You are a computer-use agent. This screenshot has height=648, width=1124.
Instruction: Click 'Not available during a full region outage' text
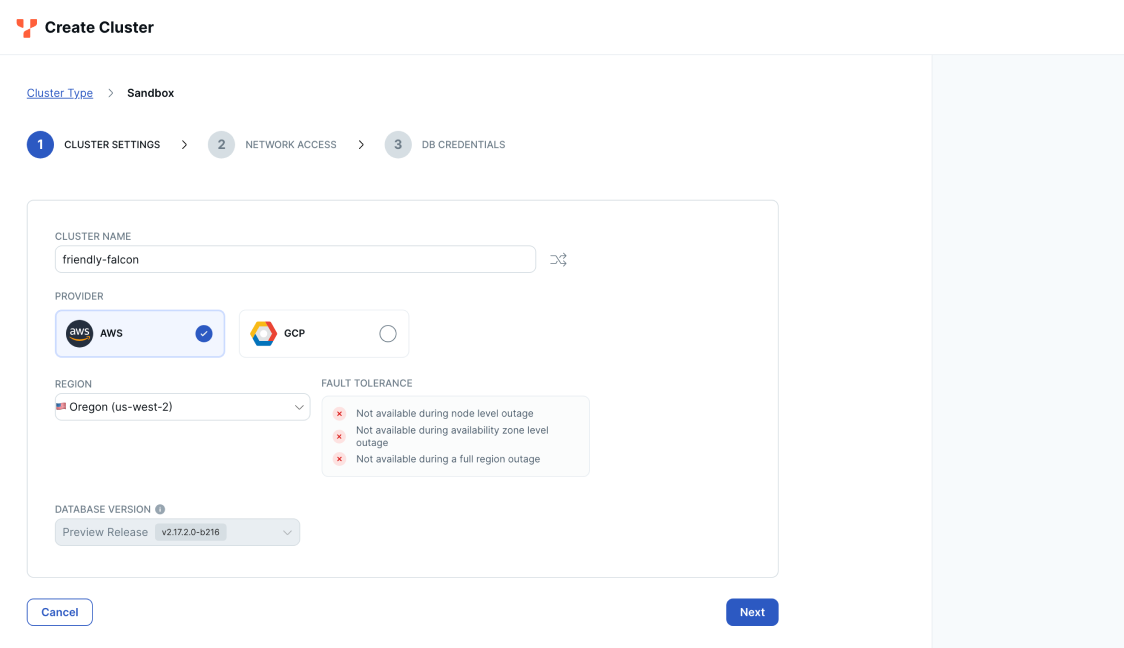pyautogui.click(x=448, y=459)
